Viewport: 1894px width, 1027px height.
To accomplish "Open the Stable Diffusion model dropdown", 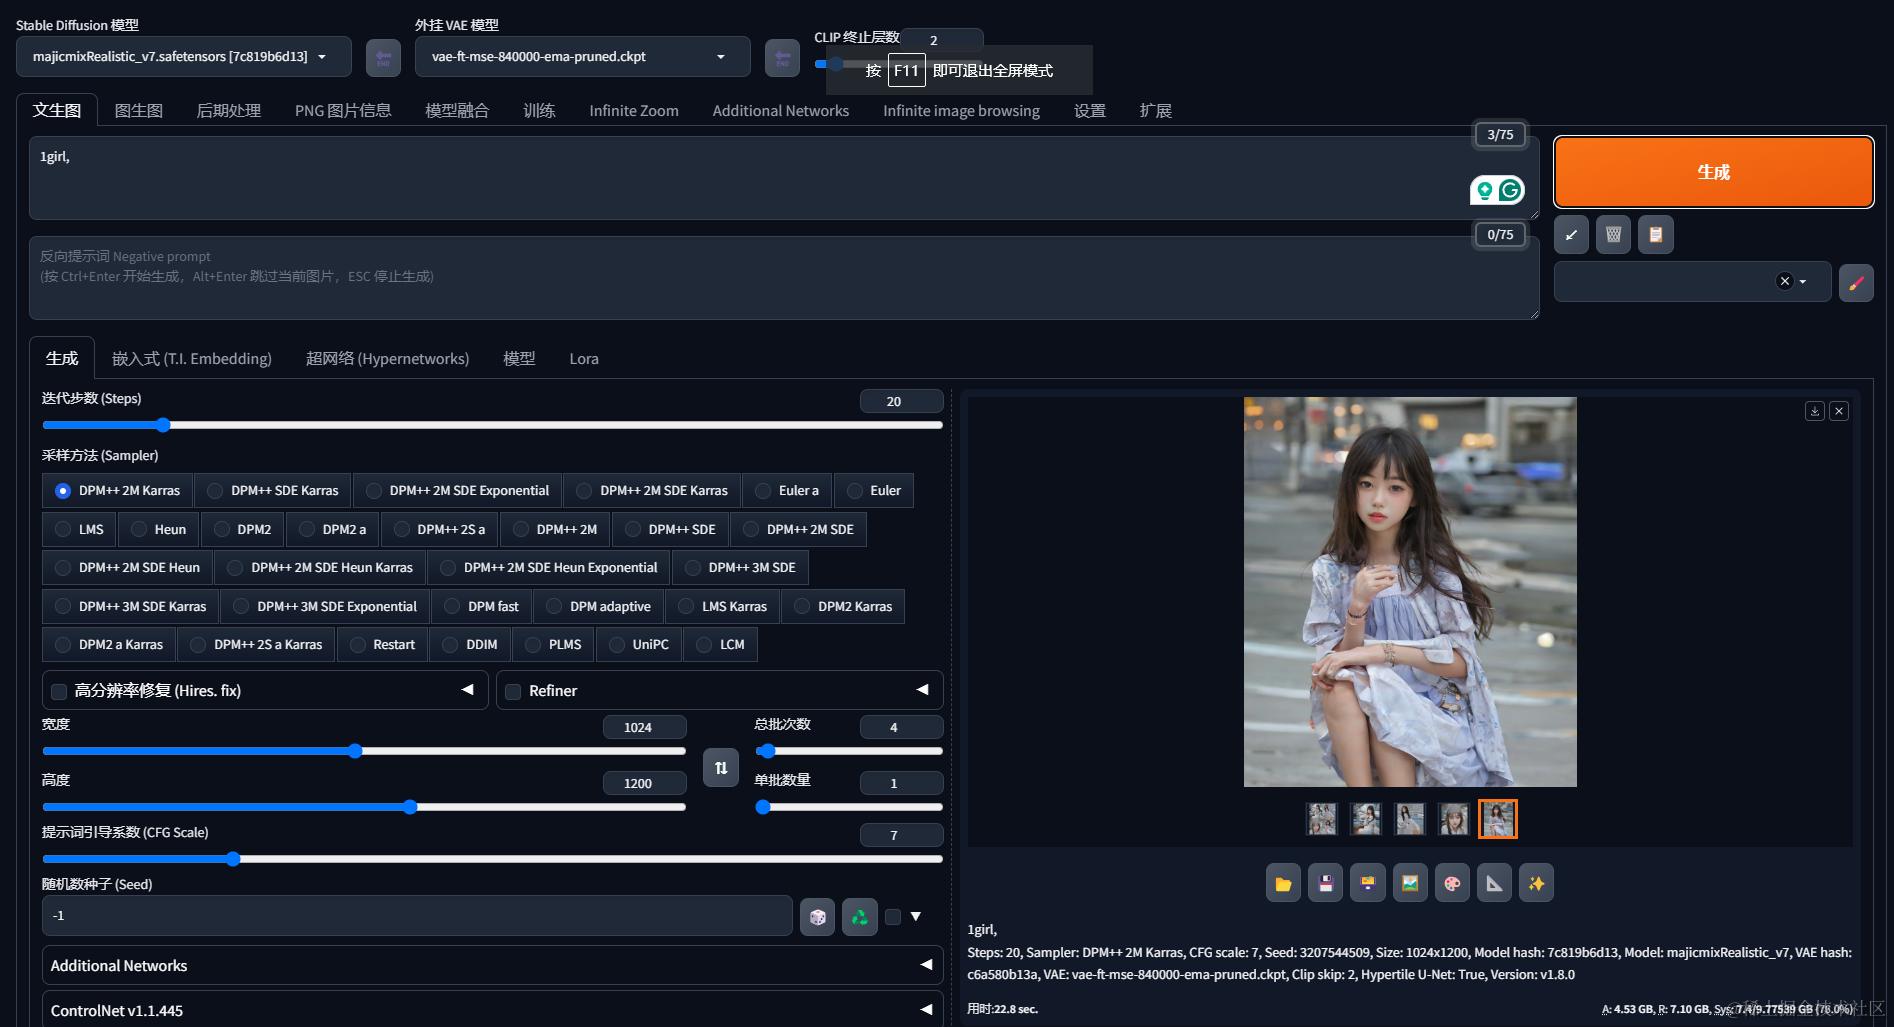I will [183, 57].
